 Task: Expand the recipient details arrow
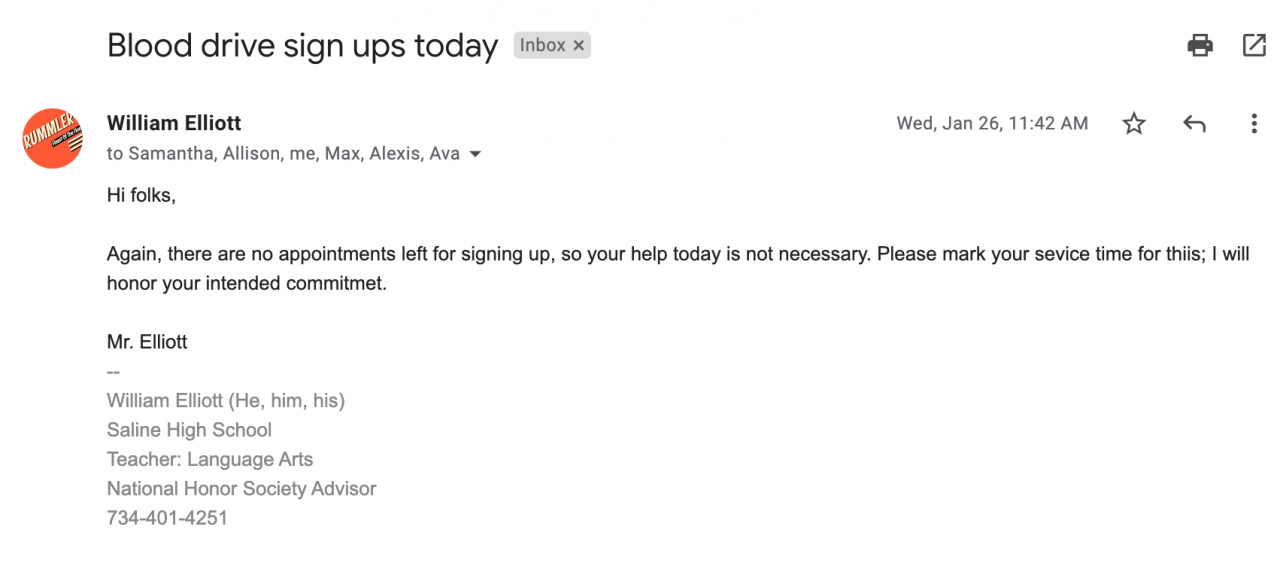pyautogui.click(x=475, y=154)
